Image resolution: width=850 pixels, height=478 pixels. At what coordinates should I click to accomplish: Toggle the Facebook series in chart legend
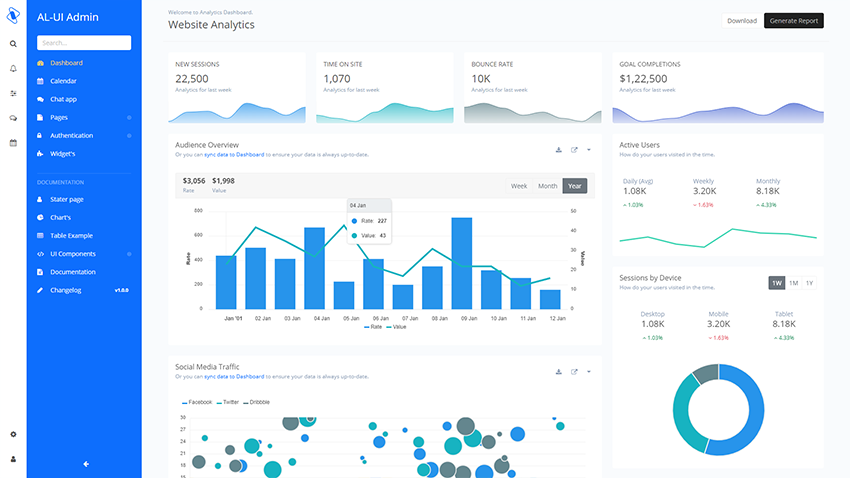tap(197, 401)
